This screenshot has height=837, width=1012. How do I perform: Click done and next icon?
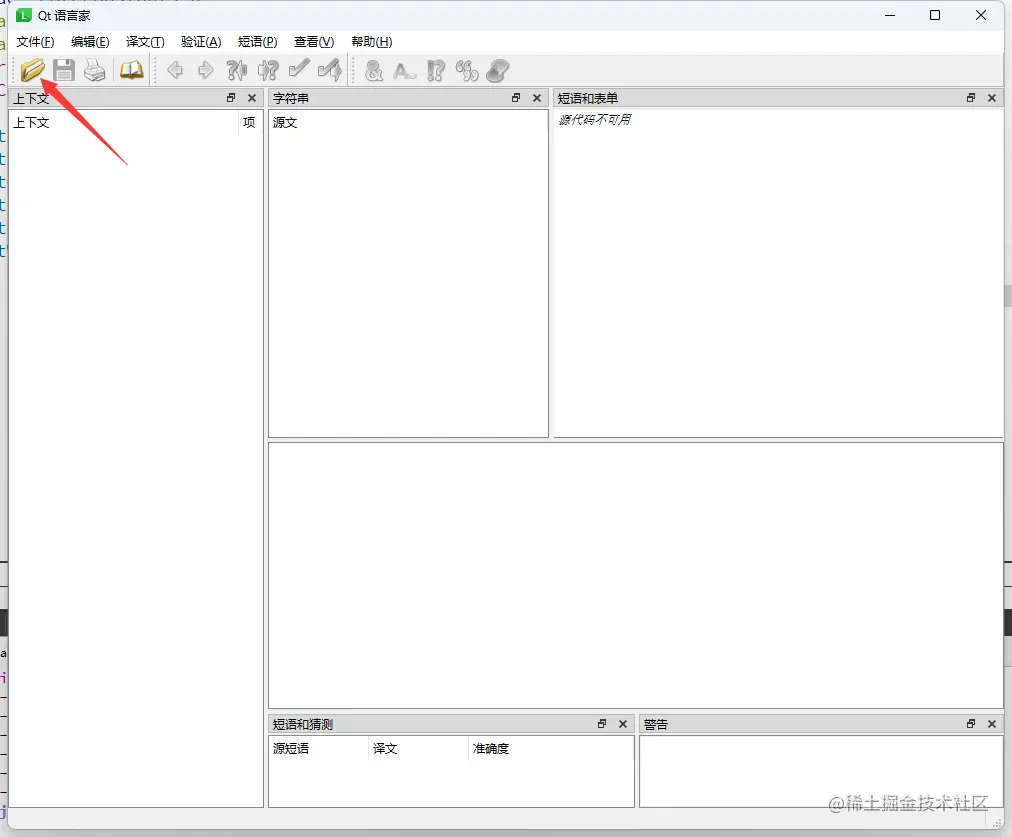coord(330,70)
